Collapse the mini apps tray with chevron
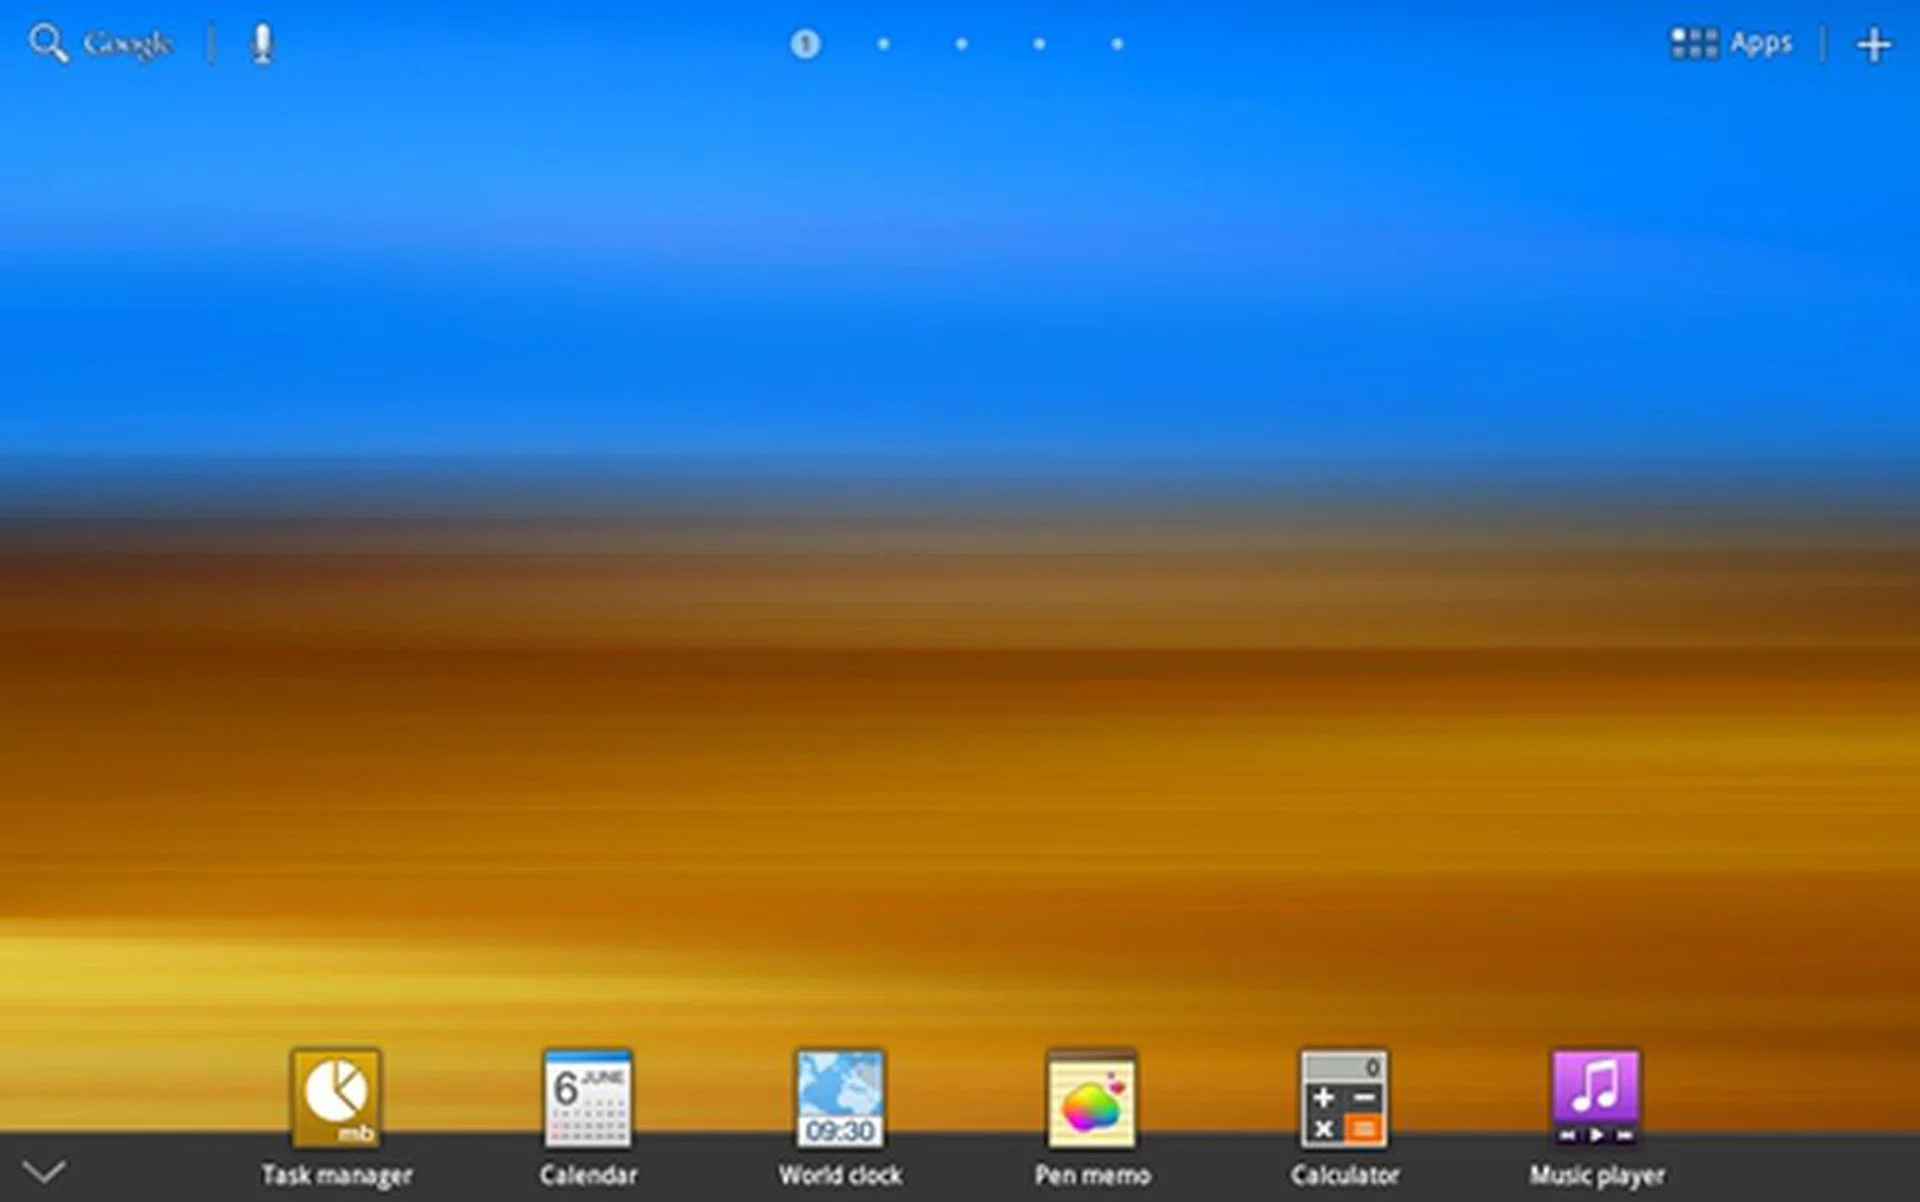Screen dimensions: 1920x1202 (x=44, y=1171)
